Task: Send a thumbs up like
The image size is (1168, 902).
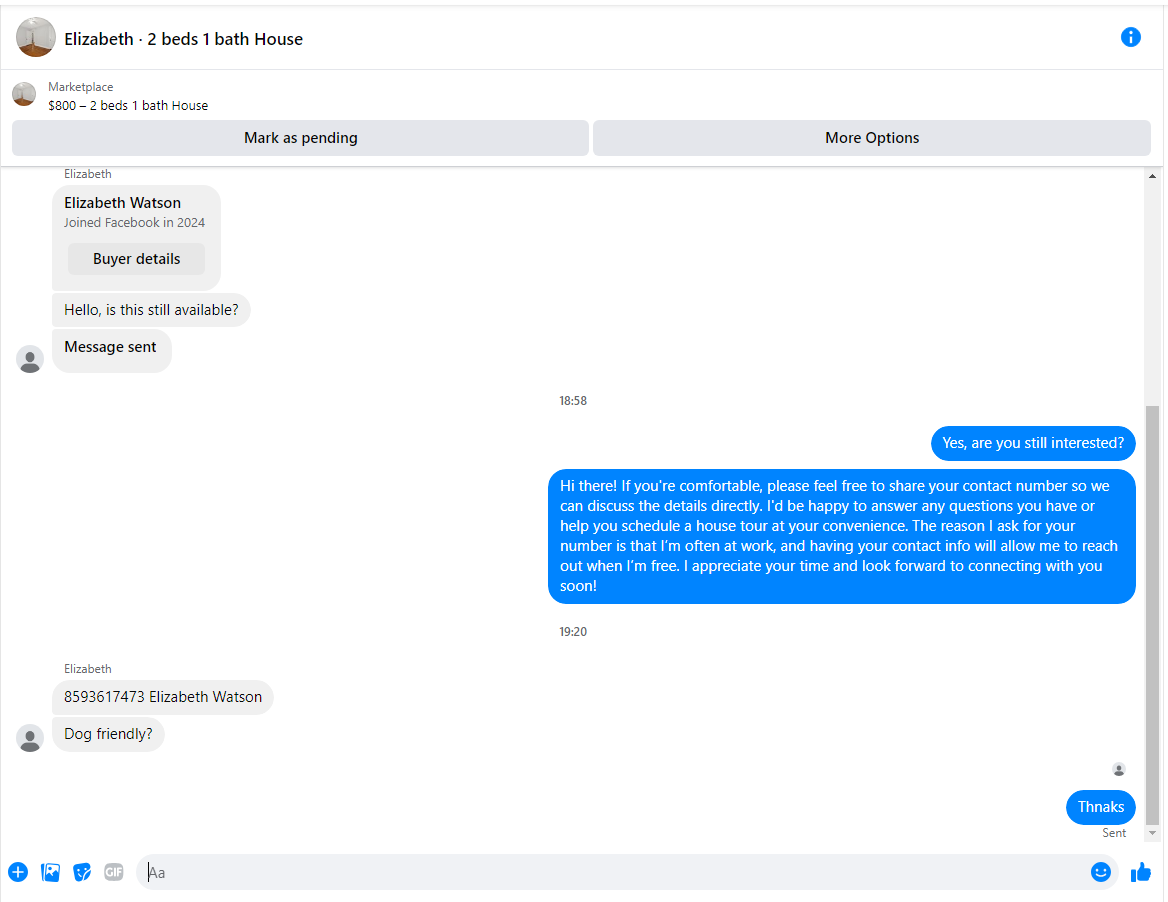Action: (x=1140, y=872)
